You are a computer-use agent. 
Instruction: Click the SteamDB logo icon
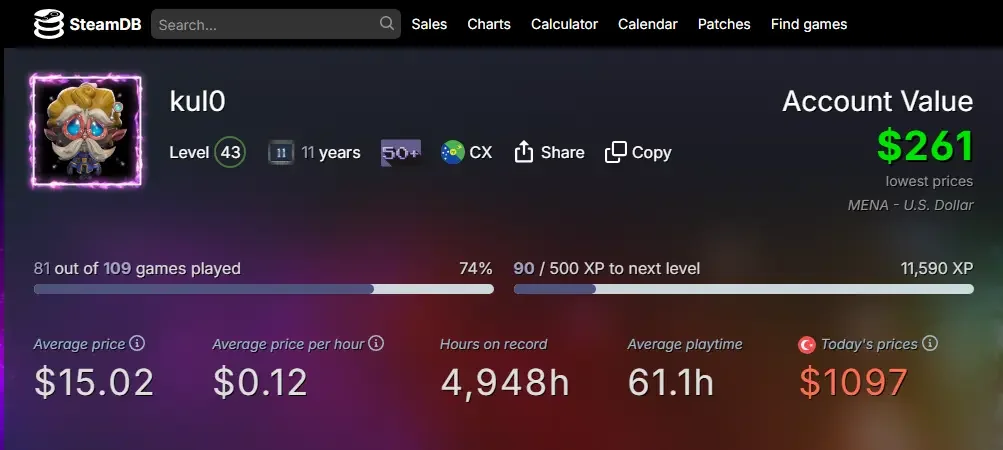tap(49, 24)
